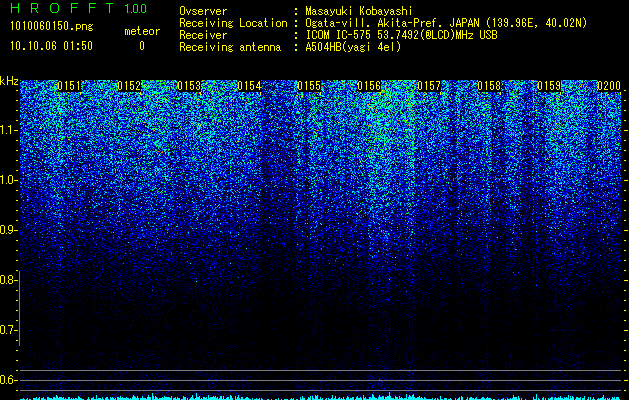
Task: Click the 0.6 frequency axis label
Action: [x=8, y=380]
